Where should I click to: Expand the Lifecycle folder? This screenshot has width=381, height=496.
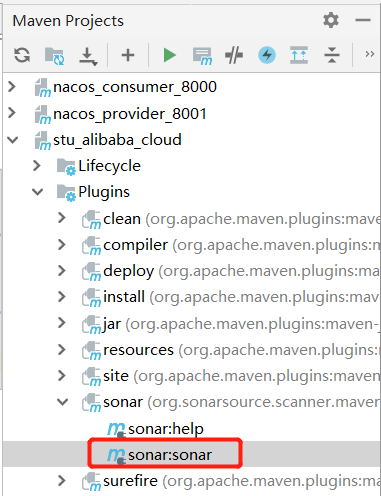(x=37, y=166)
